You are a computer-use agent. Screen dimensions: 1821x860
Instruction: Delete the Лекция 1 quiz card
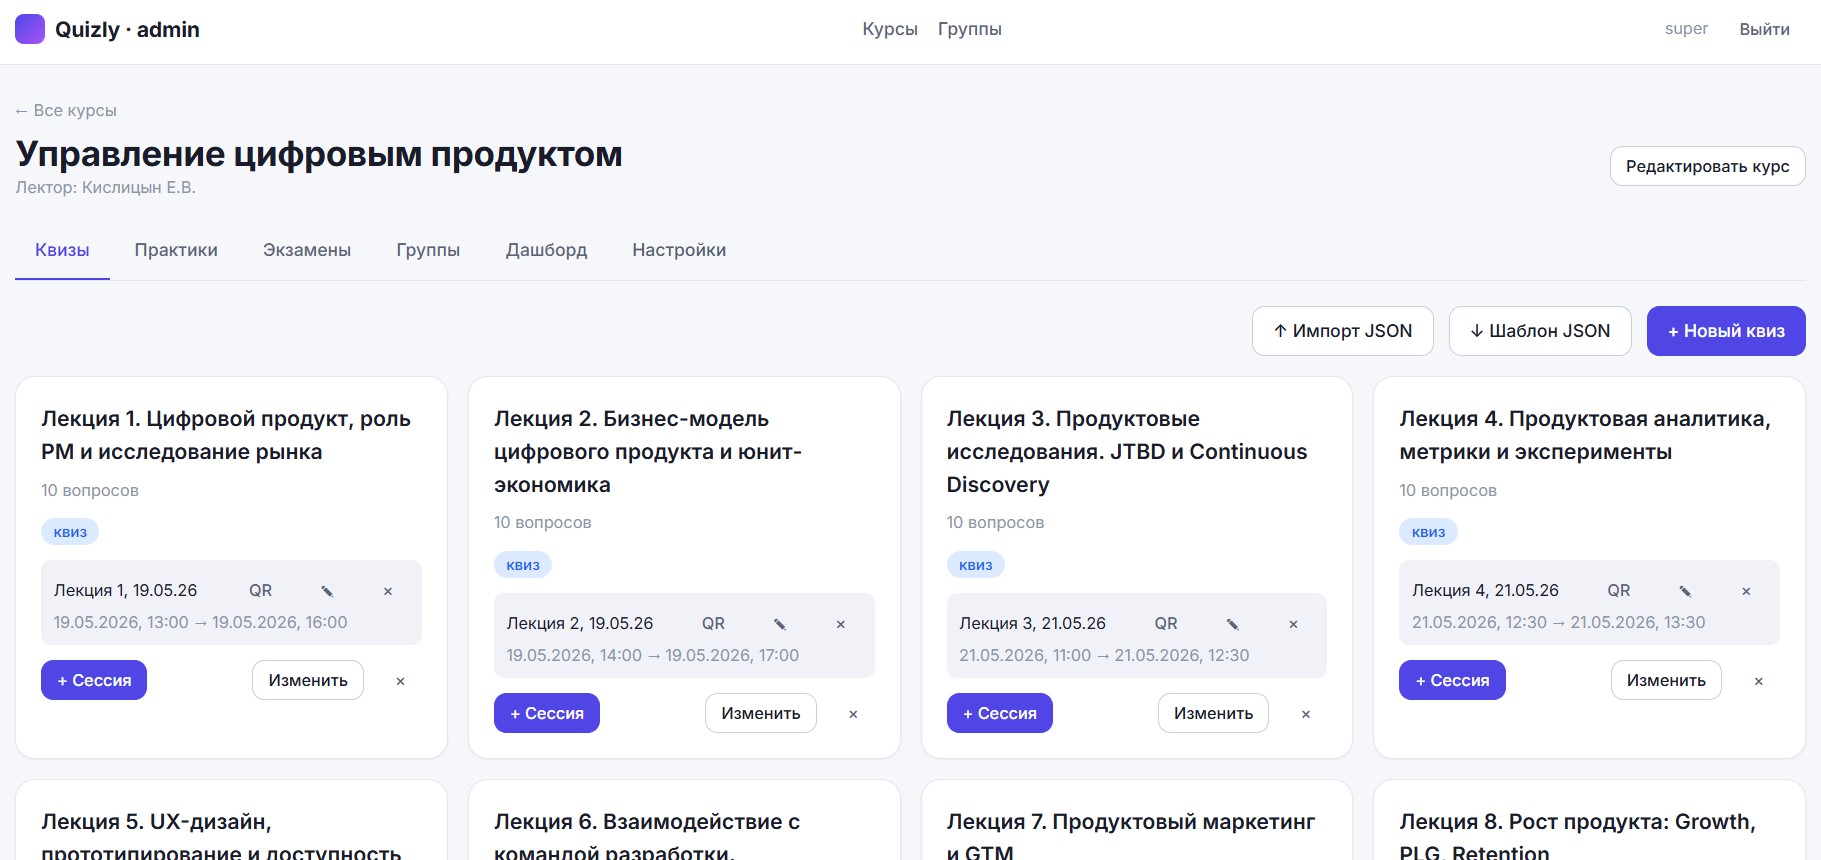coord(400,681)
